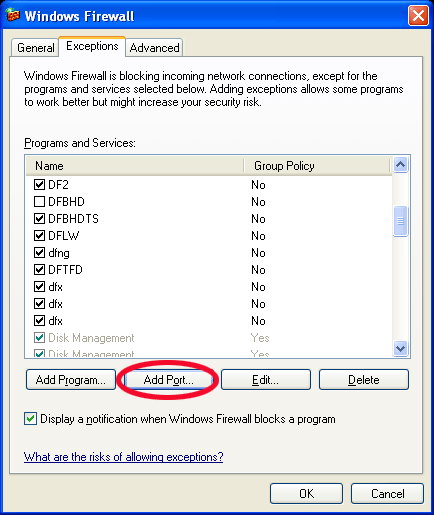Image resolution: width=434 pixels, height=515 pixels.
Task: Uncheck the DF2 exception checkbox
Action: tap(39, 184)
